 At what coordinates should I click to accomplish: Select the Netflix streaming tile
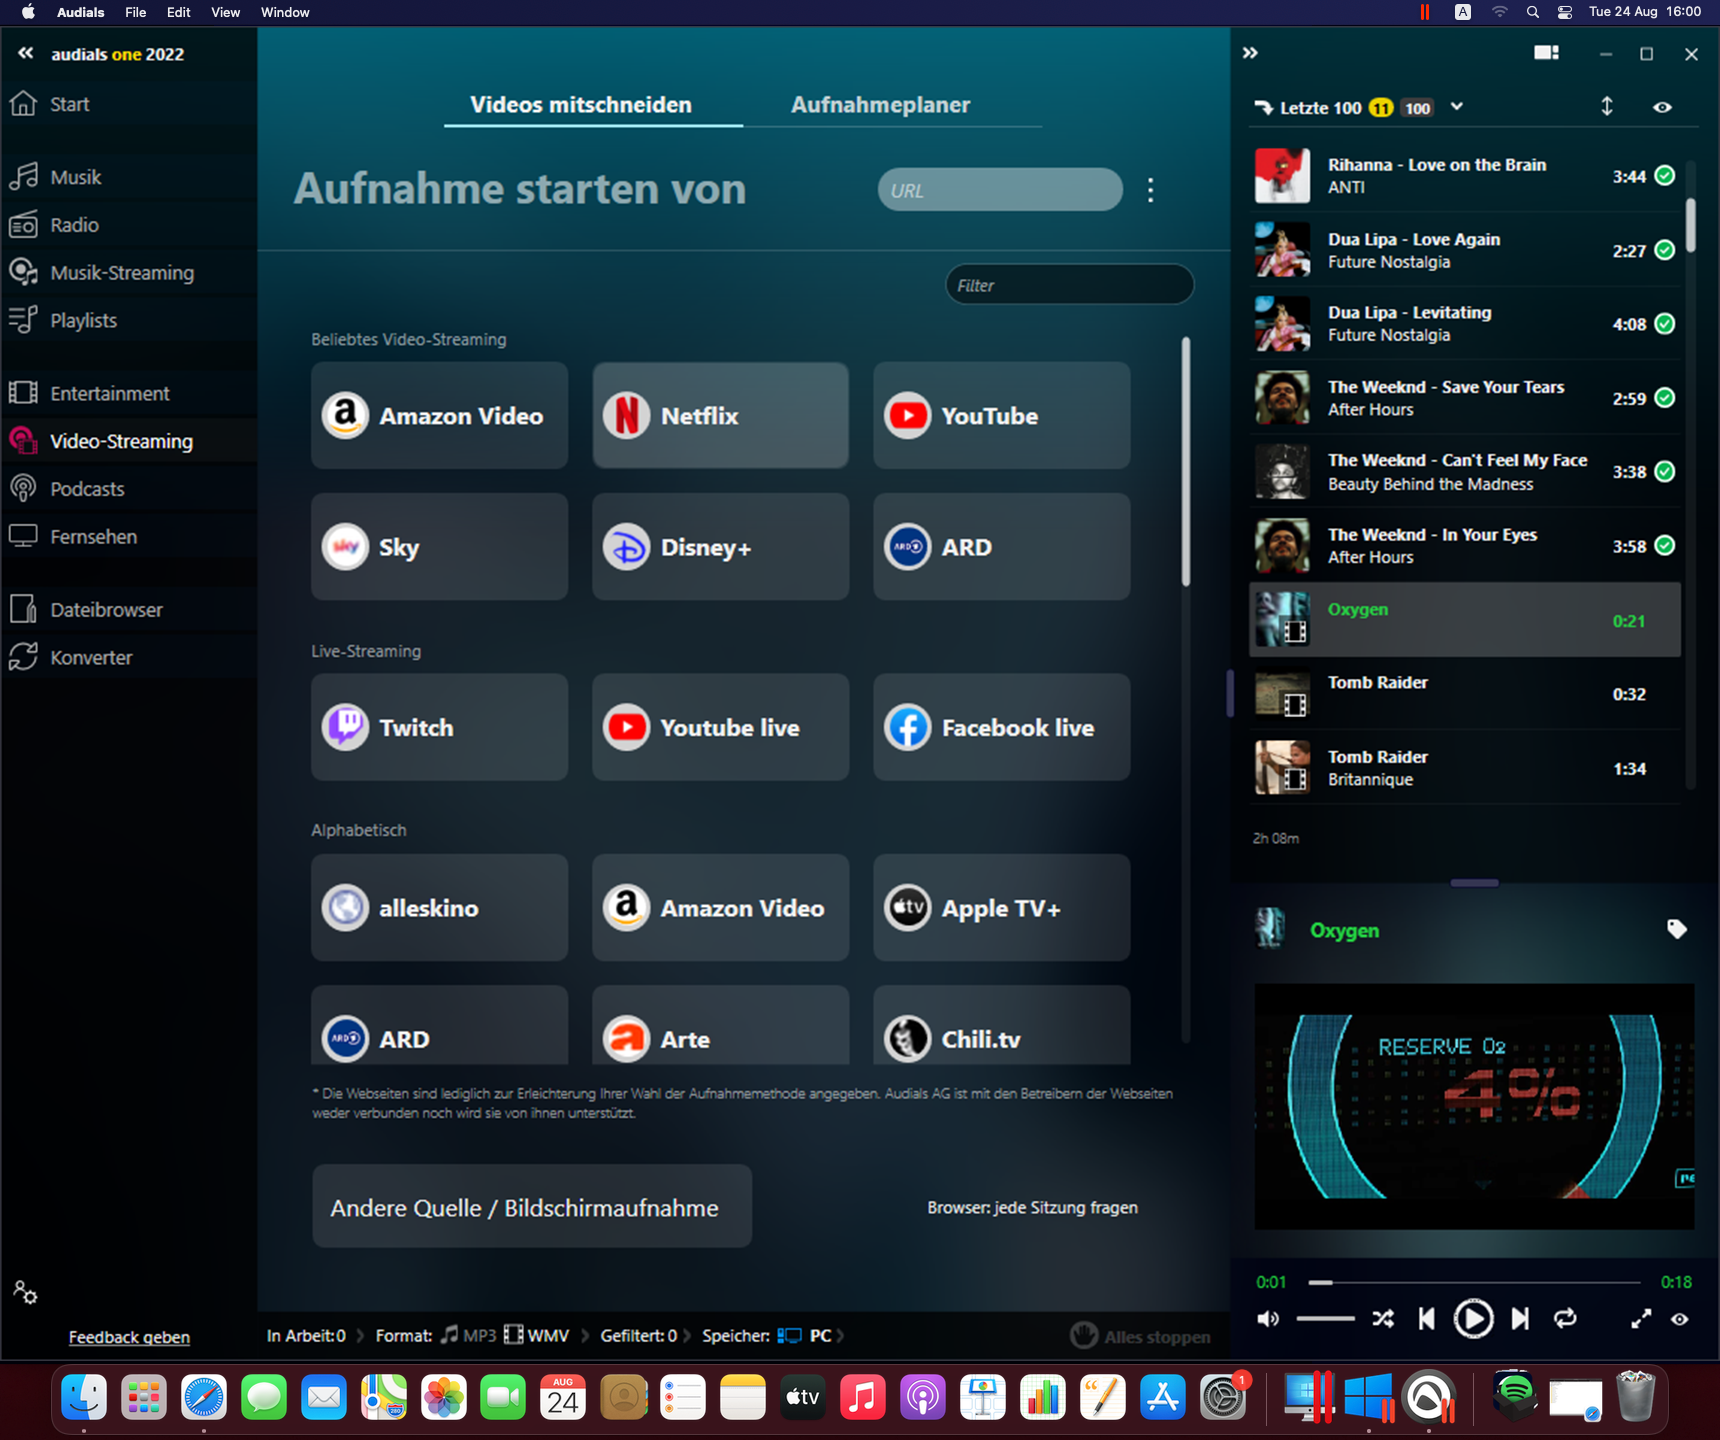click(720, 415)
